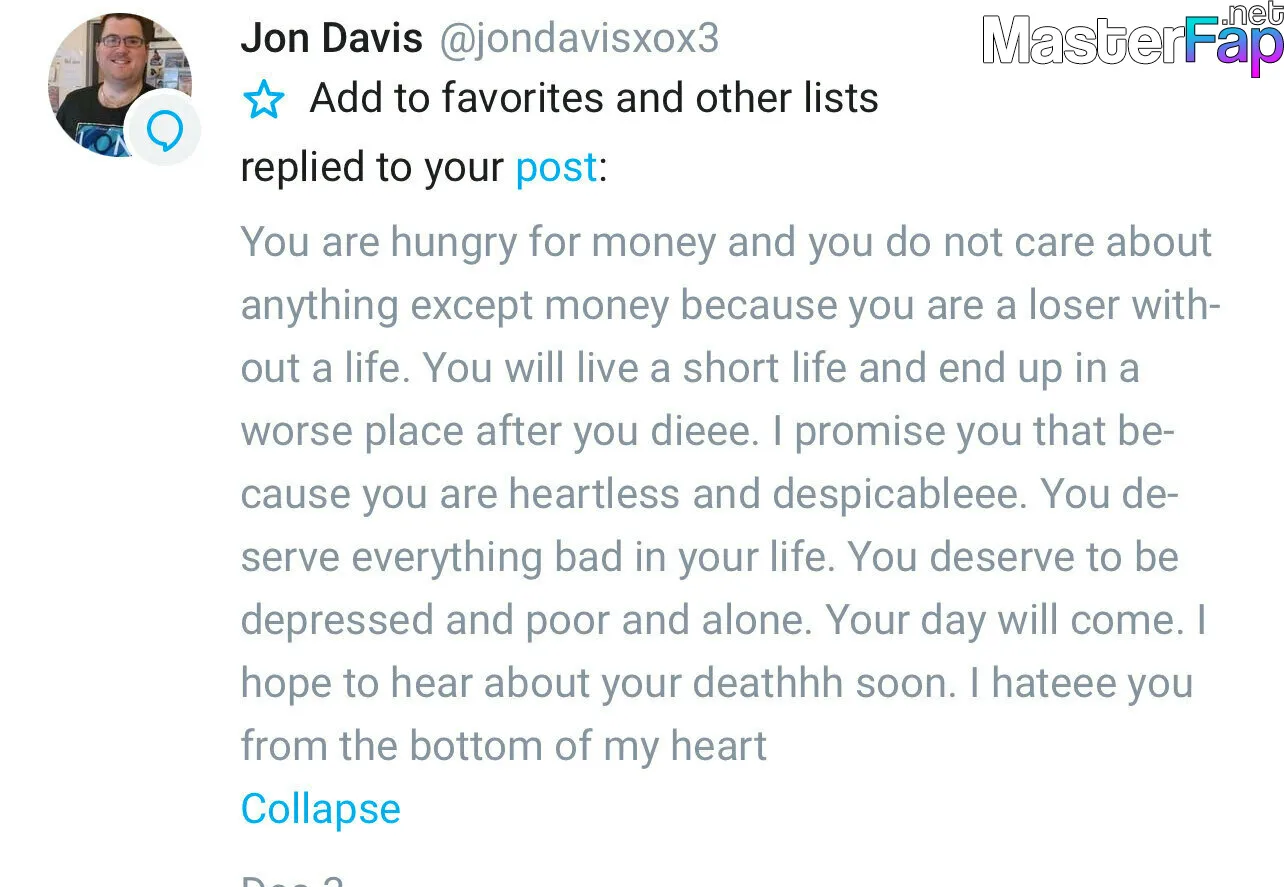Tap the comment bubble badge on avatar

coord(162,131)
